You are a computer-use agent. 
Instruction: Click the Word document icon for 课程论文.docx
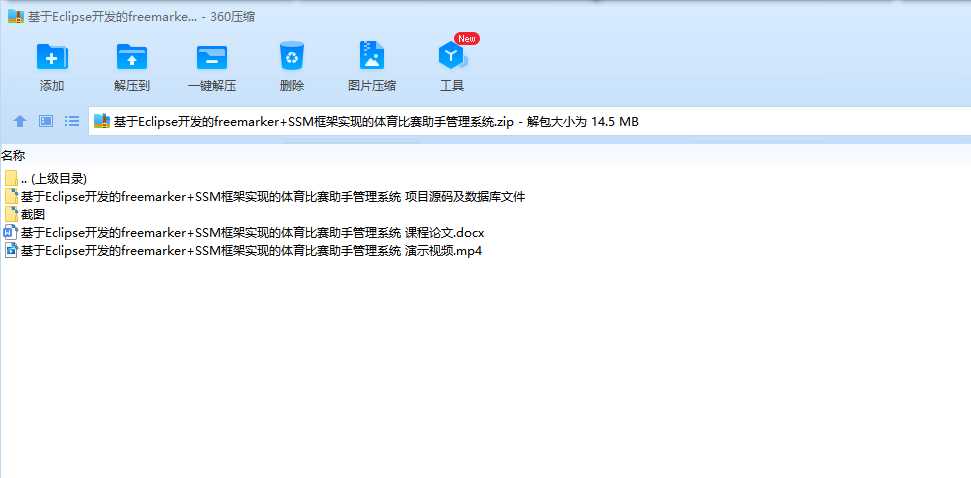(11, 233)
